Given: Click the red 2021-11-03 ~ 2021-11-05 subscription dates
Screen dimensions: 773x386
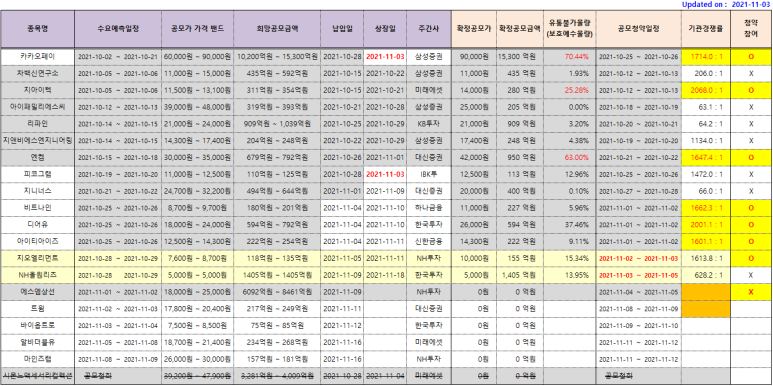Looking at the screenshot, I should [x=638, y=275].
